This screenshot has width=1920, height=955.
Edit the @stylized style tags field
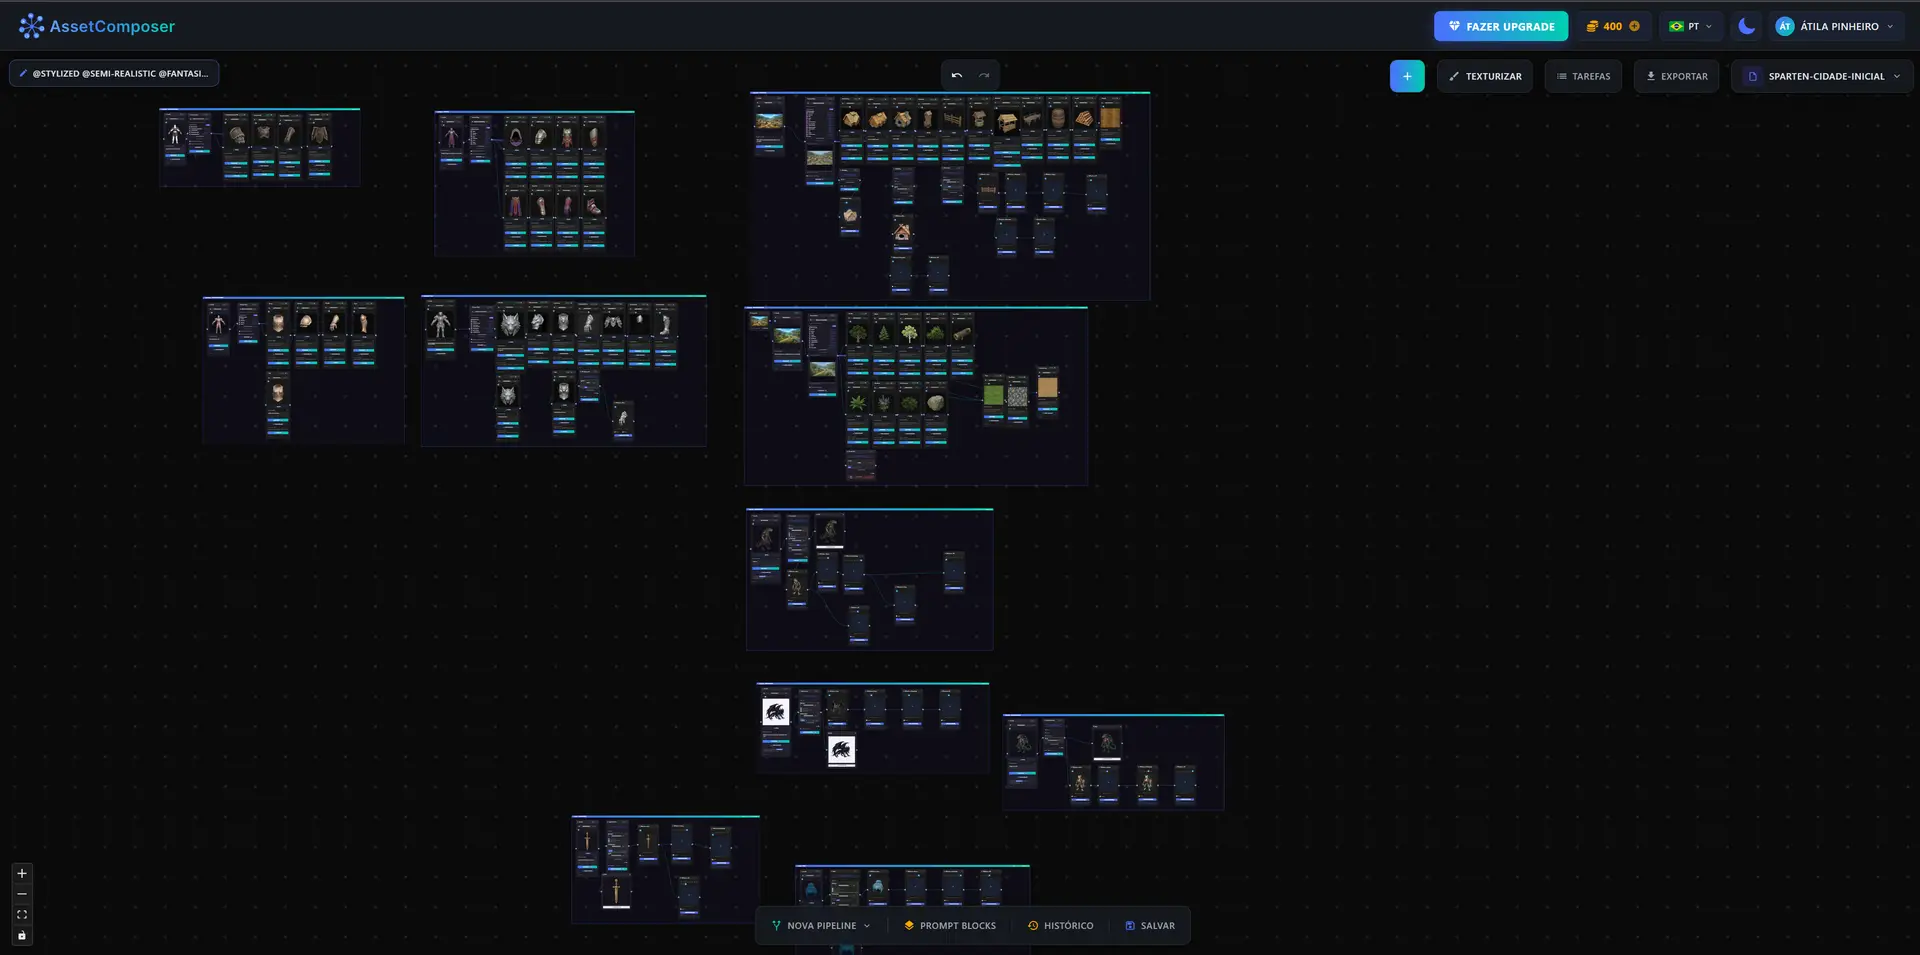[x=114, y=73]
